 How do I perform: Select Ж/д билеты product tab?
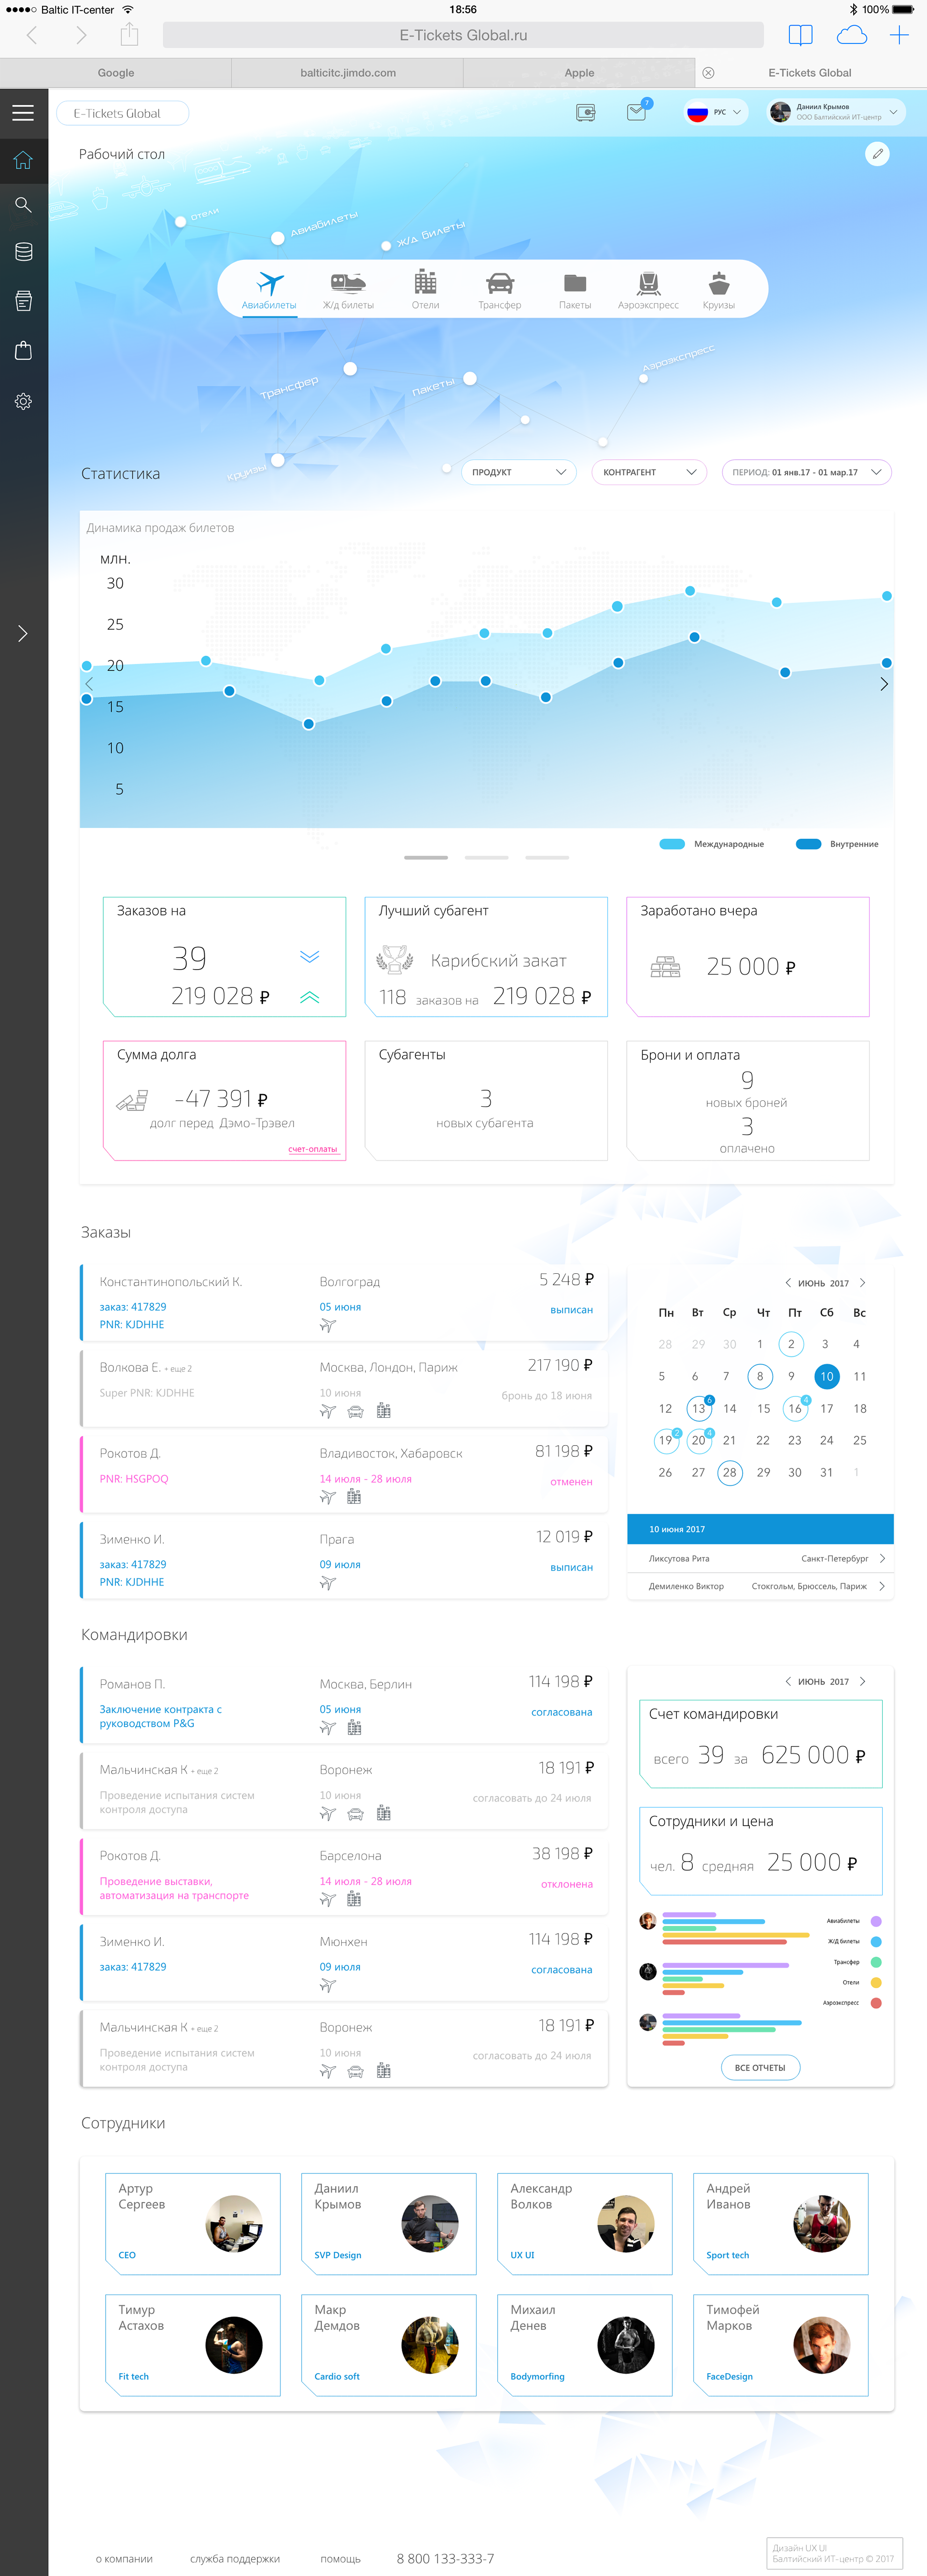click(x=348, y=290)
